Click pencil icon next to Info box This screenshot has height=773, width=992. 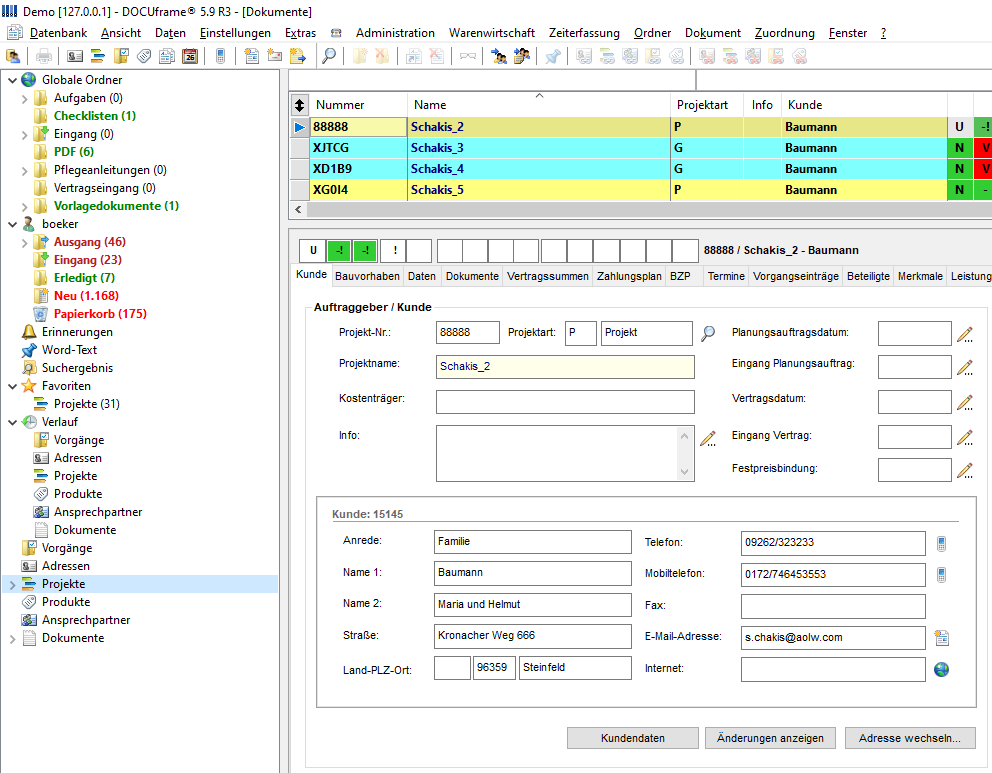[708, 438]
